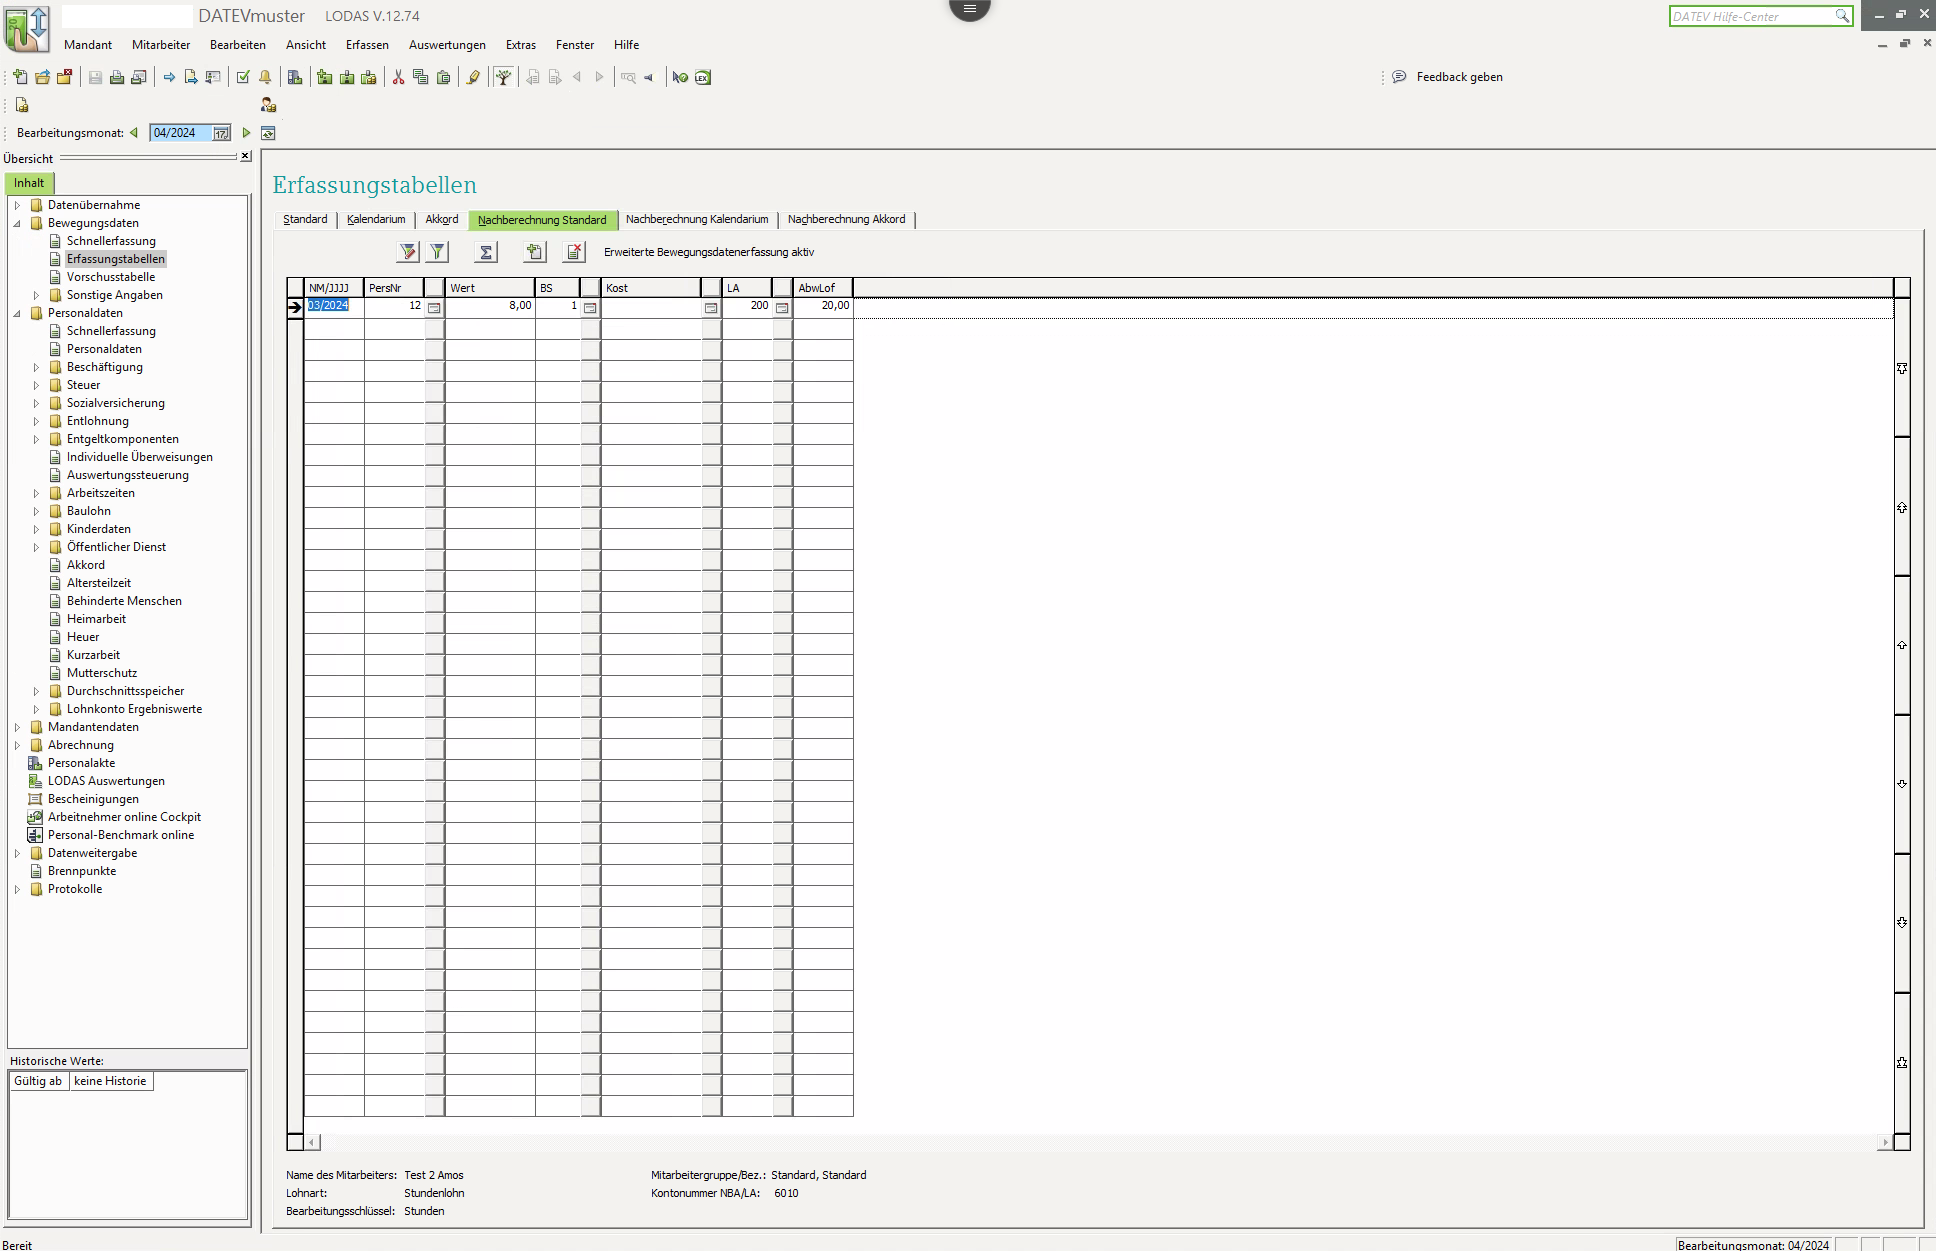Toggle the tree overview icon in toolbar
Image resolution: width=1936 pixels, height=1251 pixels.
click(504, 77)
